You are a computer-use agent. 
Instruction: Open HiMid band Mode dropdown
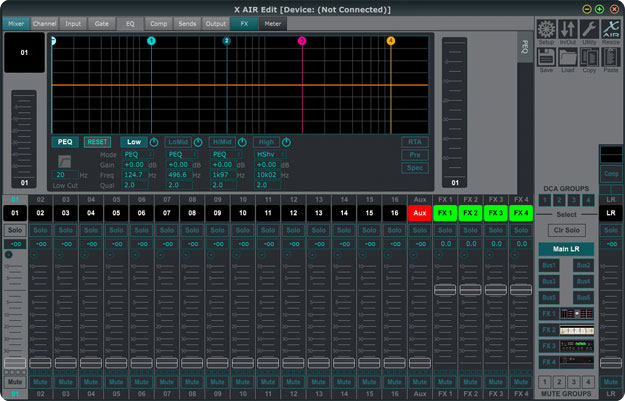[226, 154]
